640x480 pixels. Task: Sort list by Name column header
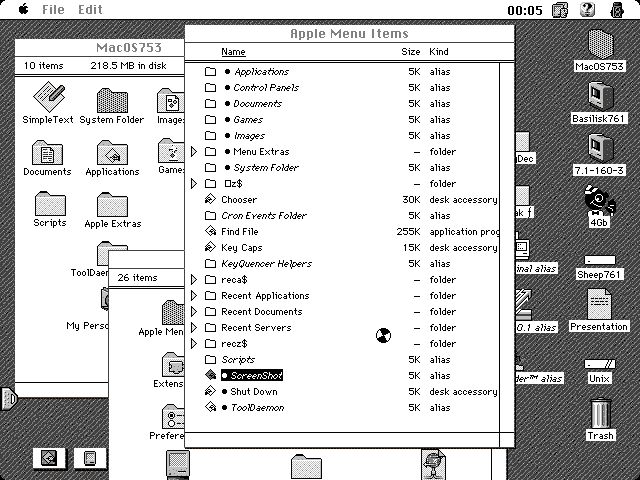(233, 52)
